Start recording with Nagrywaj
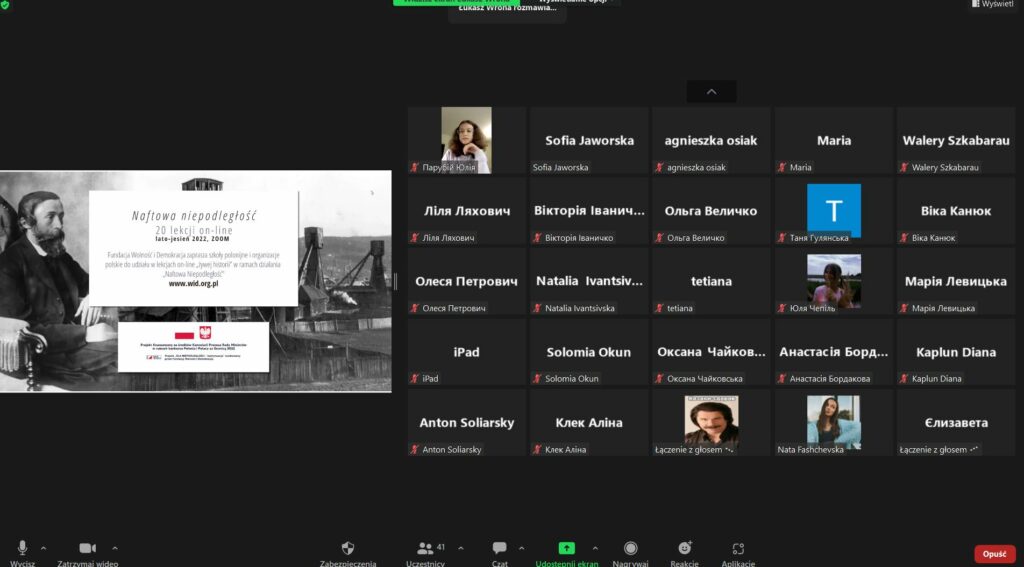Screen dimensions: 1024x567 click(x=630, y=549)
